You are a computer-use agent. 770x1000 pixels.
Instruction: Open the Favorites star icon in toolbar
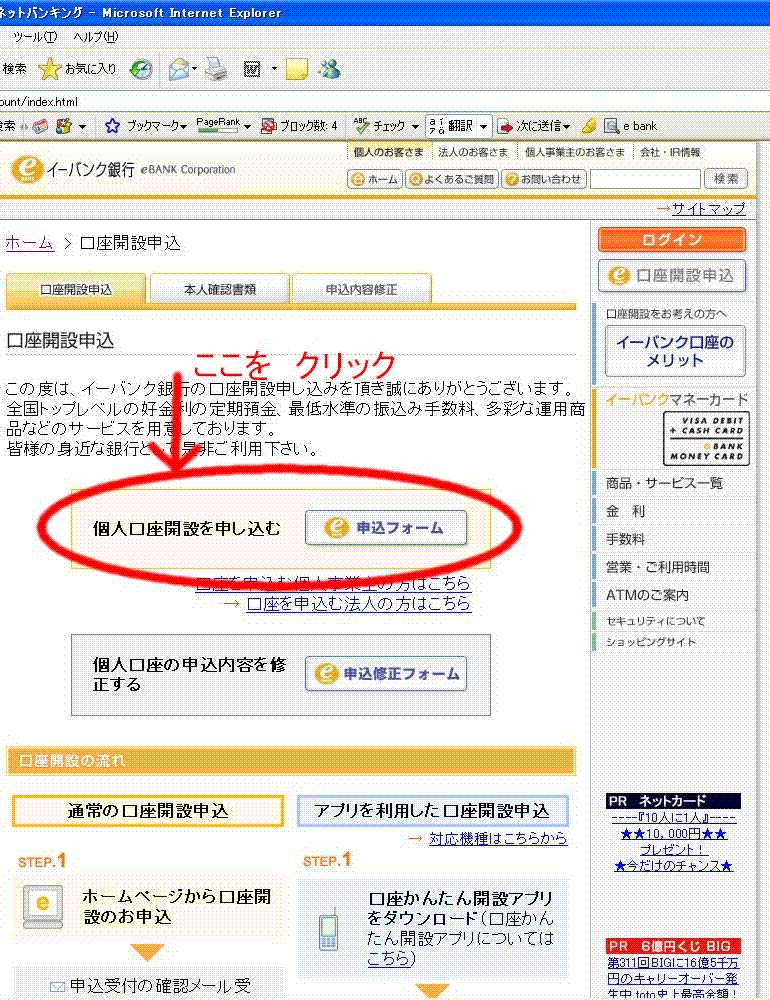pyautogui.click(x=49, y=69)
